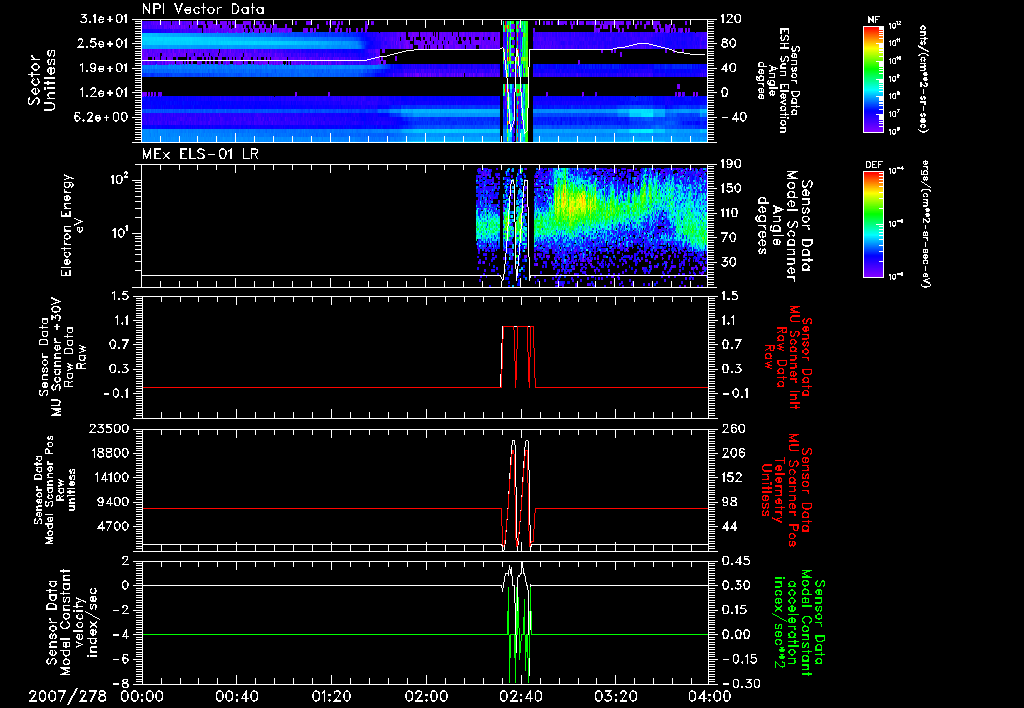Viewport: 1024px width, 708px height.
Task: Select the NF color scale bar
Action: point(873,79)
